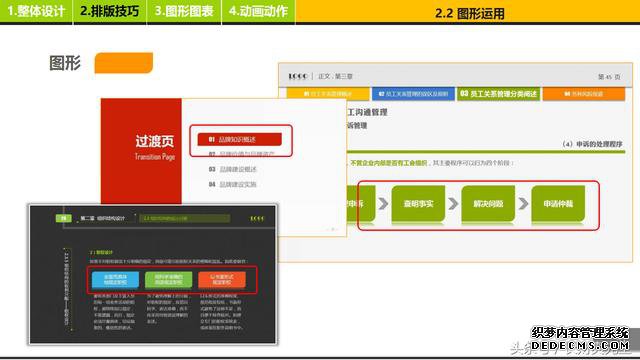Image resolution: width=640 pixels, height=360 pixels.
Task: Select the red 01 品牌知识概述 menu item
Action: (x=240, y=139)
